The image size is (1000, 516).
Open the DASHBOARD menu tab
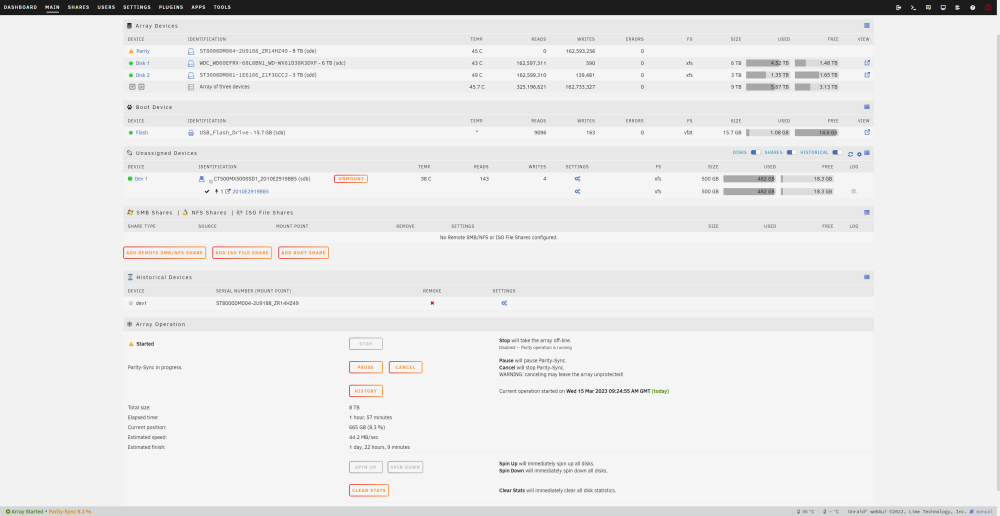click(20, 8)
